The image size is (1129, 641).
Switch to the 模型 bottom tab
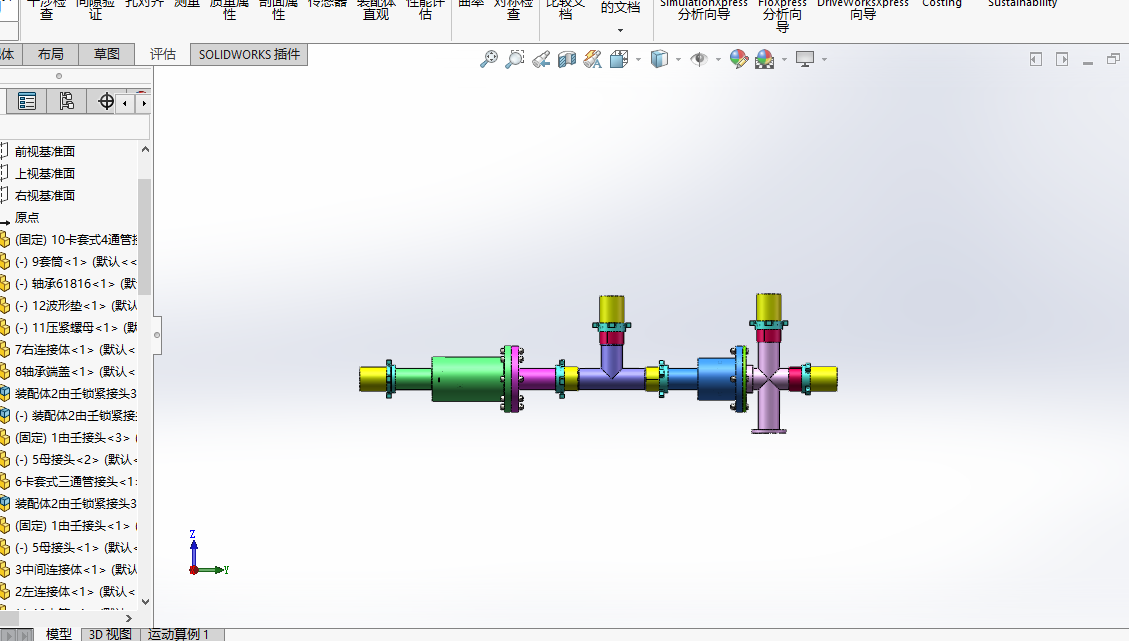point(58,634)
